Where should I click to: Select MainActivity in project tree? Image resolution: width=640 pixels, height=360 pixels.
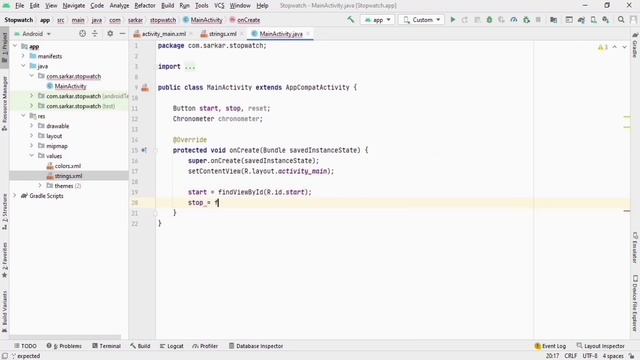click(70, 86)
